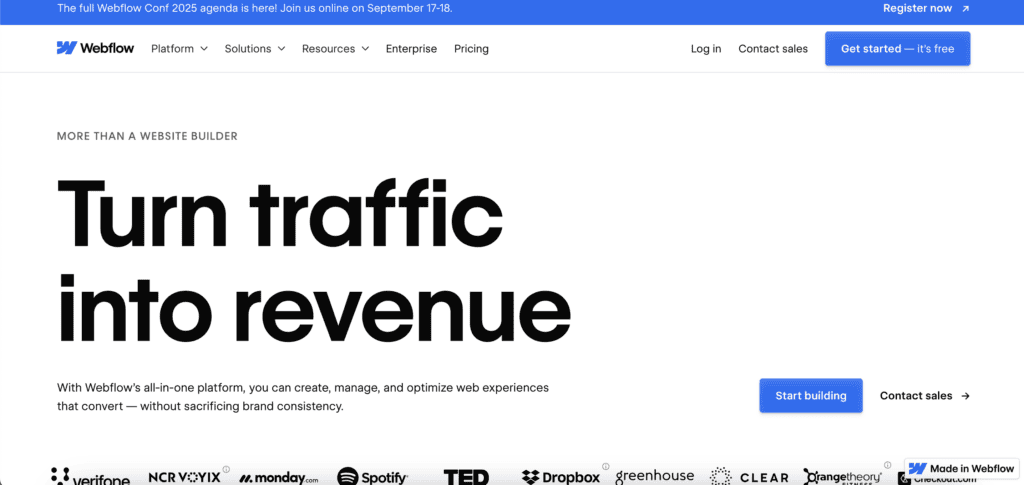Click the monday.com logo
Viewport: 1024px width, 485px height.
coord(278,478)
